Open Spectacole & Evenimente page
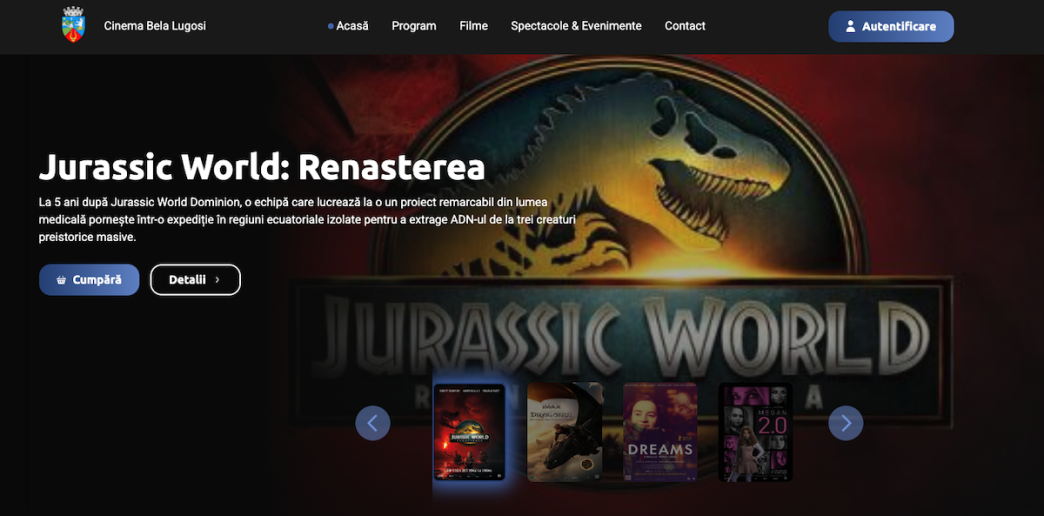The image size is (1044, 516). point(576,26)
